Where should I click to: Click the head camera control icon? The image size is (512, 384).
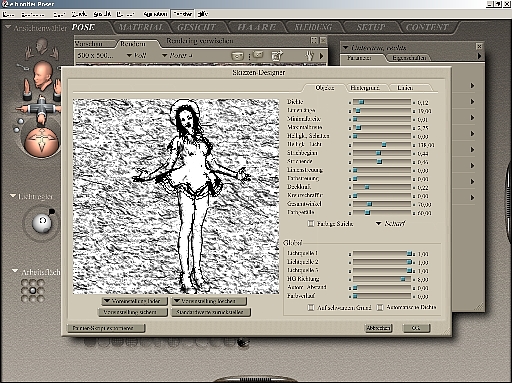tap(42, 74)
